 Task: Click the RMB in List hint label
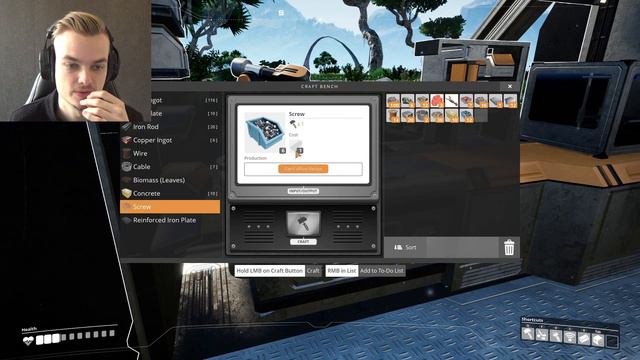[342, 271]
